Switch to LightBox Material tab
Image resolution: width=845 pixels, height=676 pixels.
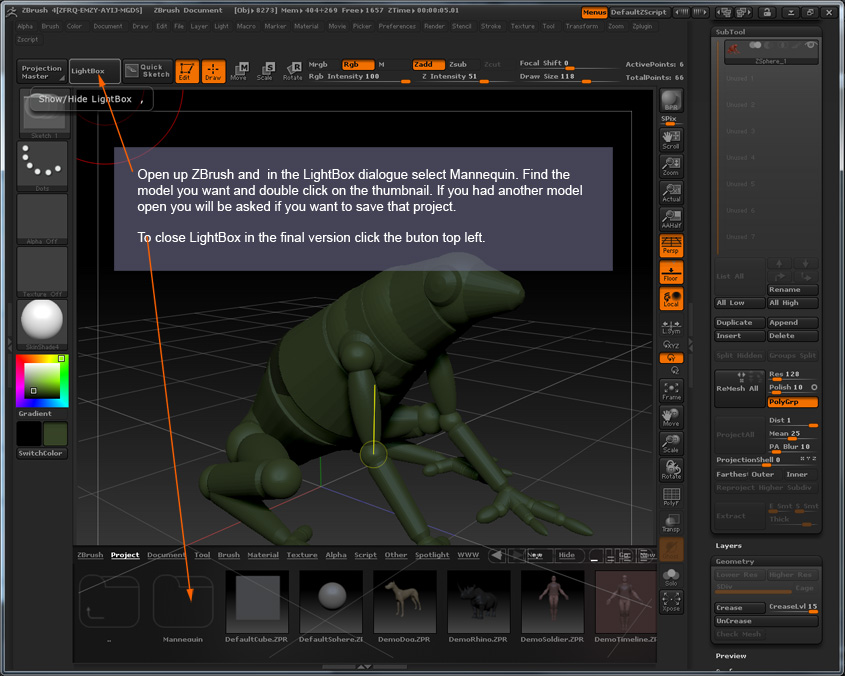tap(263, 555)
